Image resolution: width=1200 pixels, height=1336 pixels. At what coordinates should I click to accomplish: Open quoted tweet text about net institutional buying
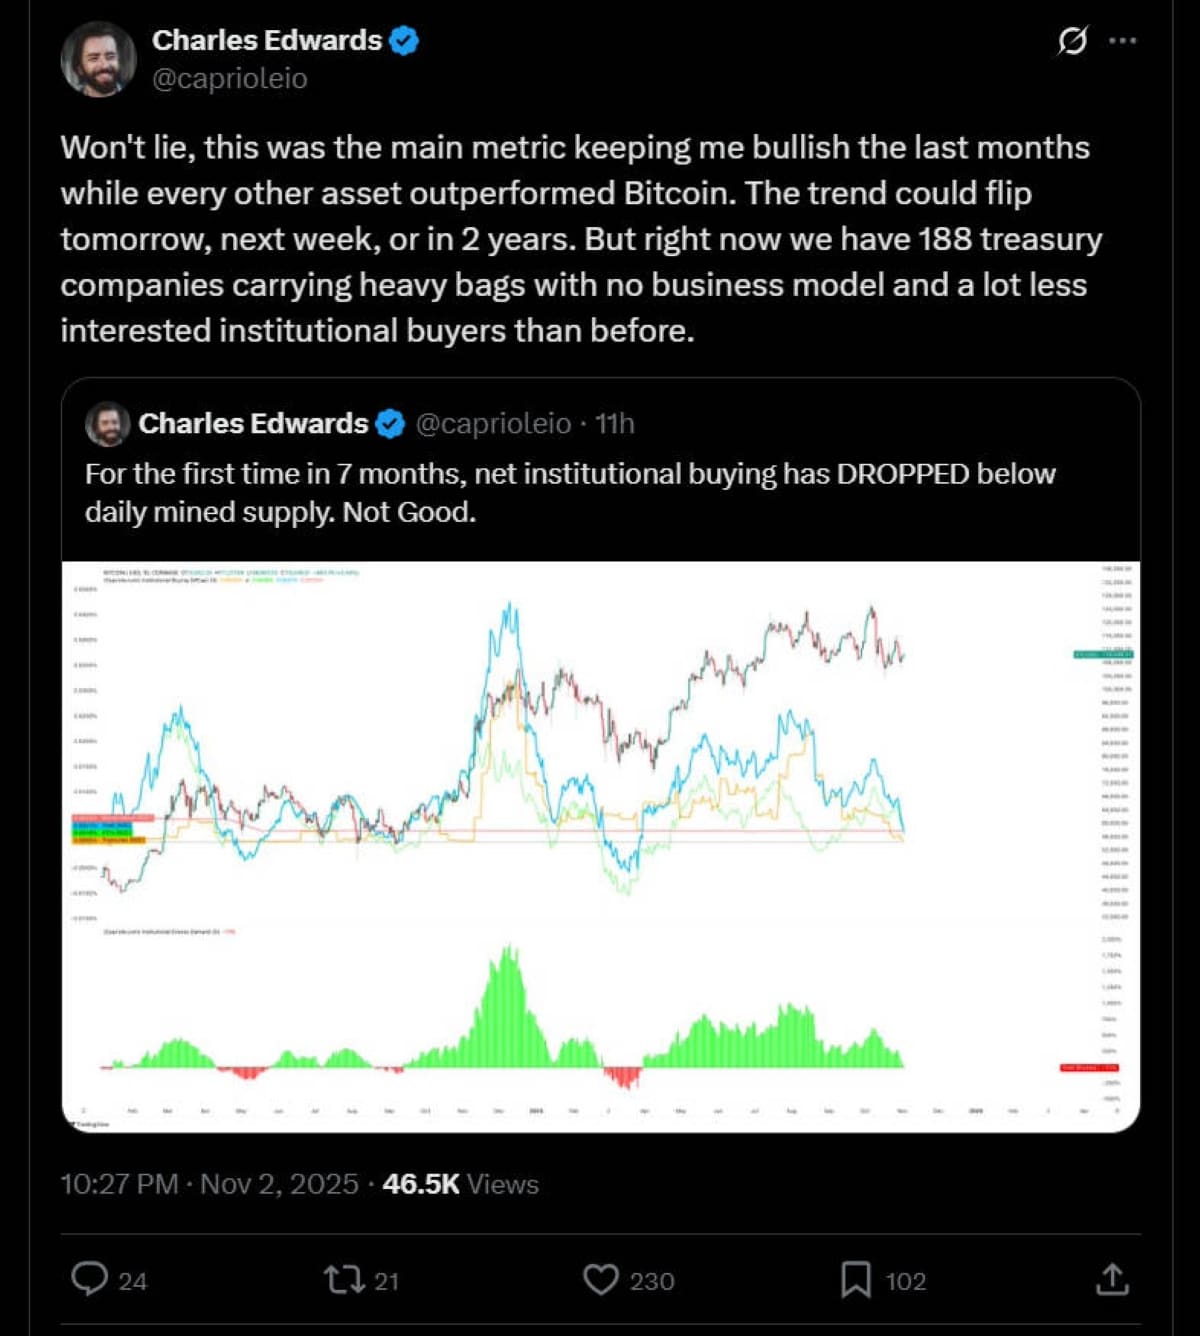(570, 492)
